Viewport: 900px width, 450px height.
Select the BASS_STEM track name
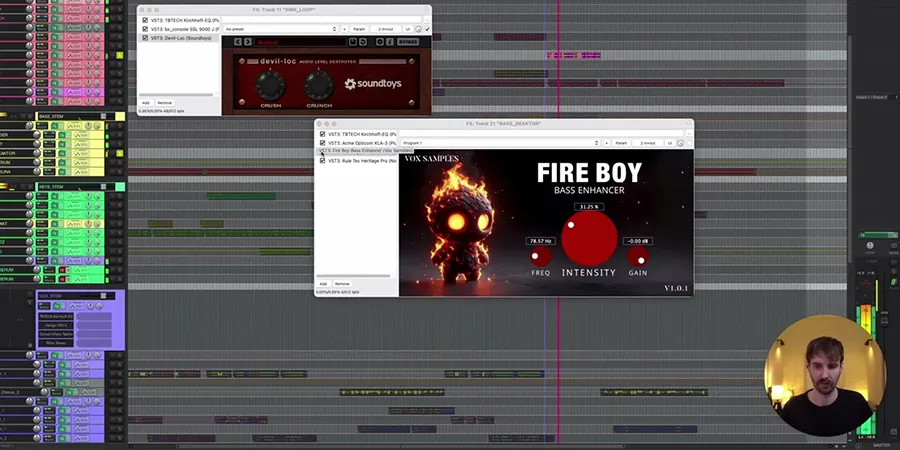pos(52,117)
